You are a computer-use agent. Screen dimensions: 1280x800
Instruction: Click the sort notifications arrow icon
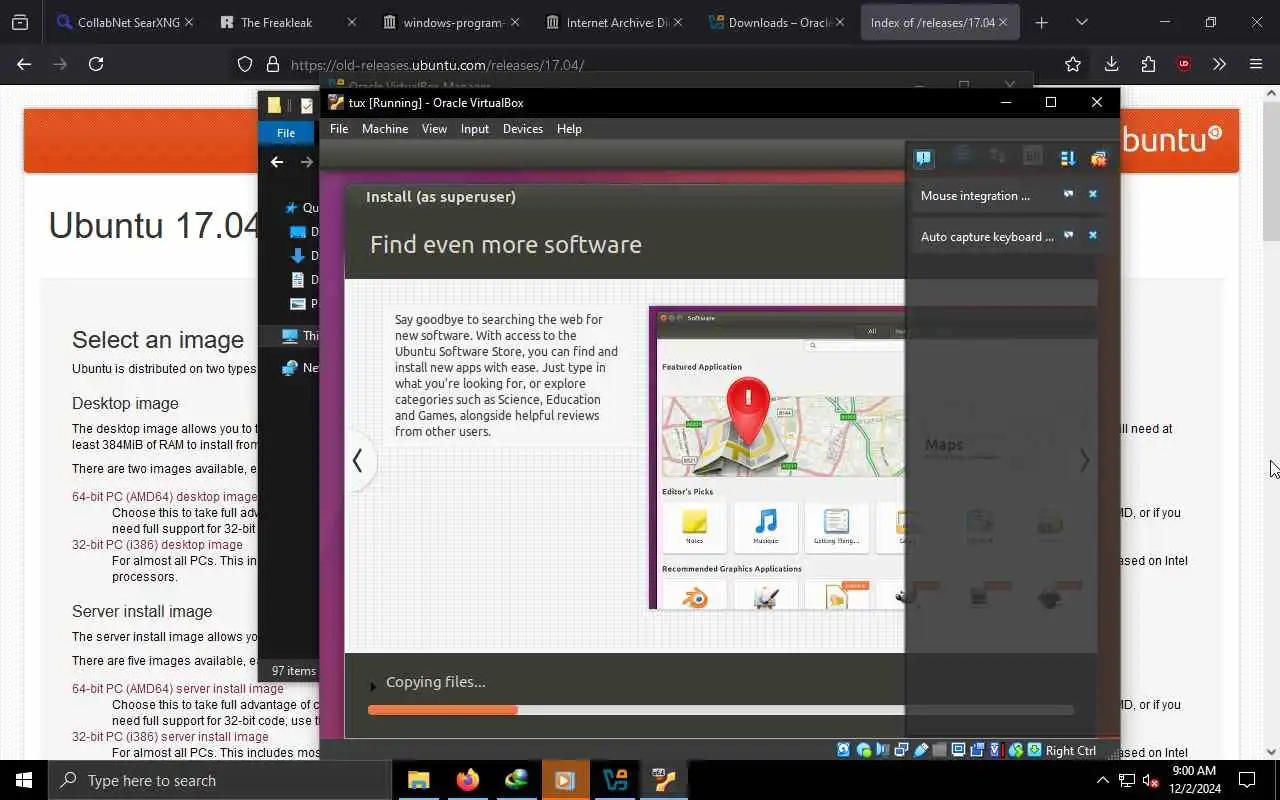coord(1067,158)
